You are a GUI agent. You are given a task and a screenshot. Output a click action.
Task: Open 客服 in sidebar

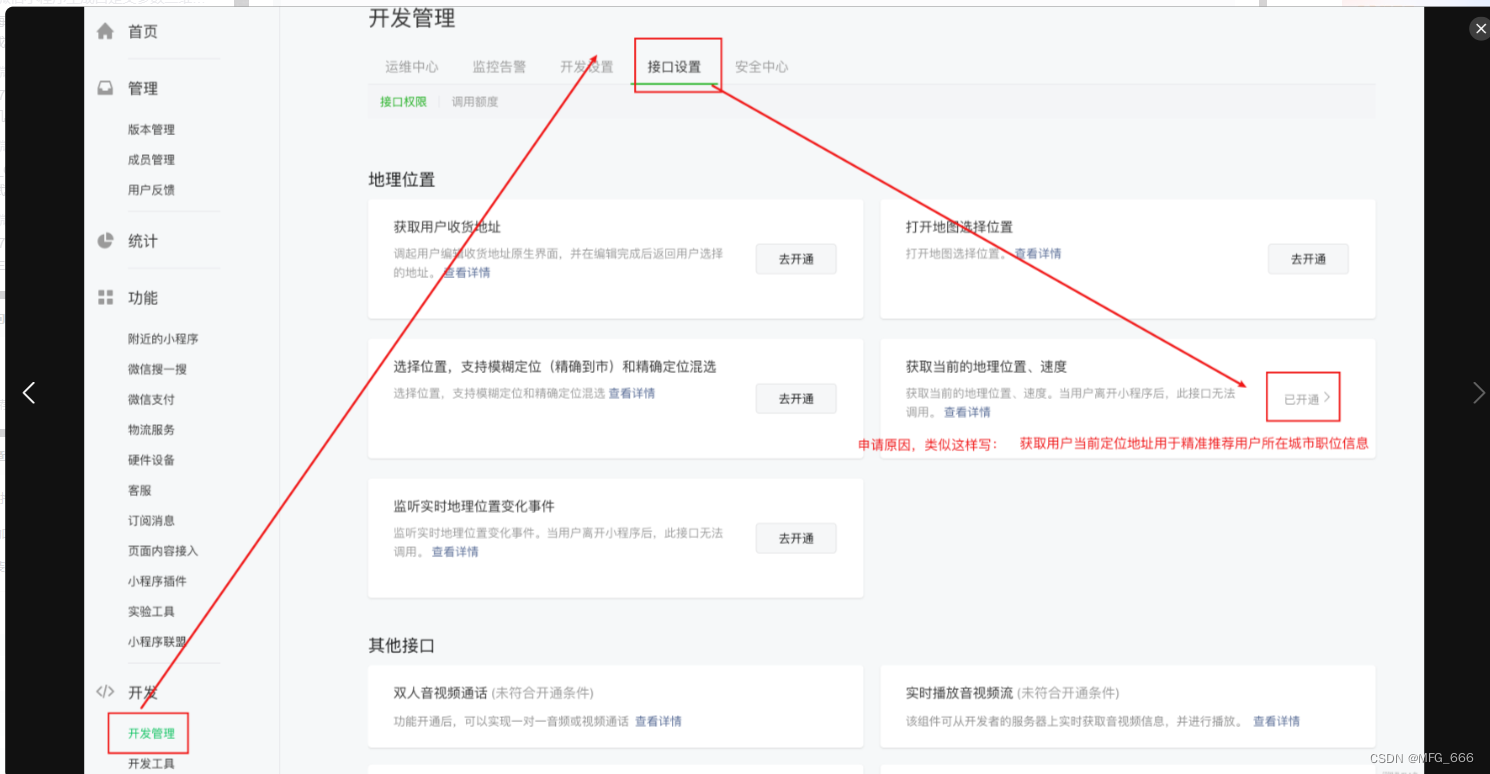click(139, 491)
